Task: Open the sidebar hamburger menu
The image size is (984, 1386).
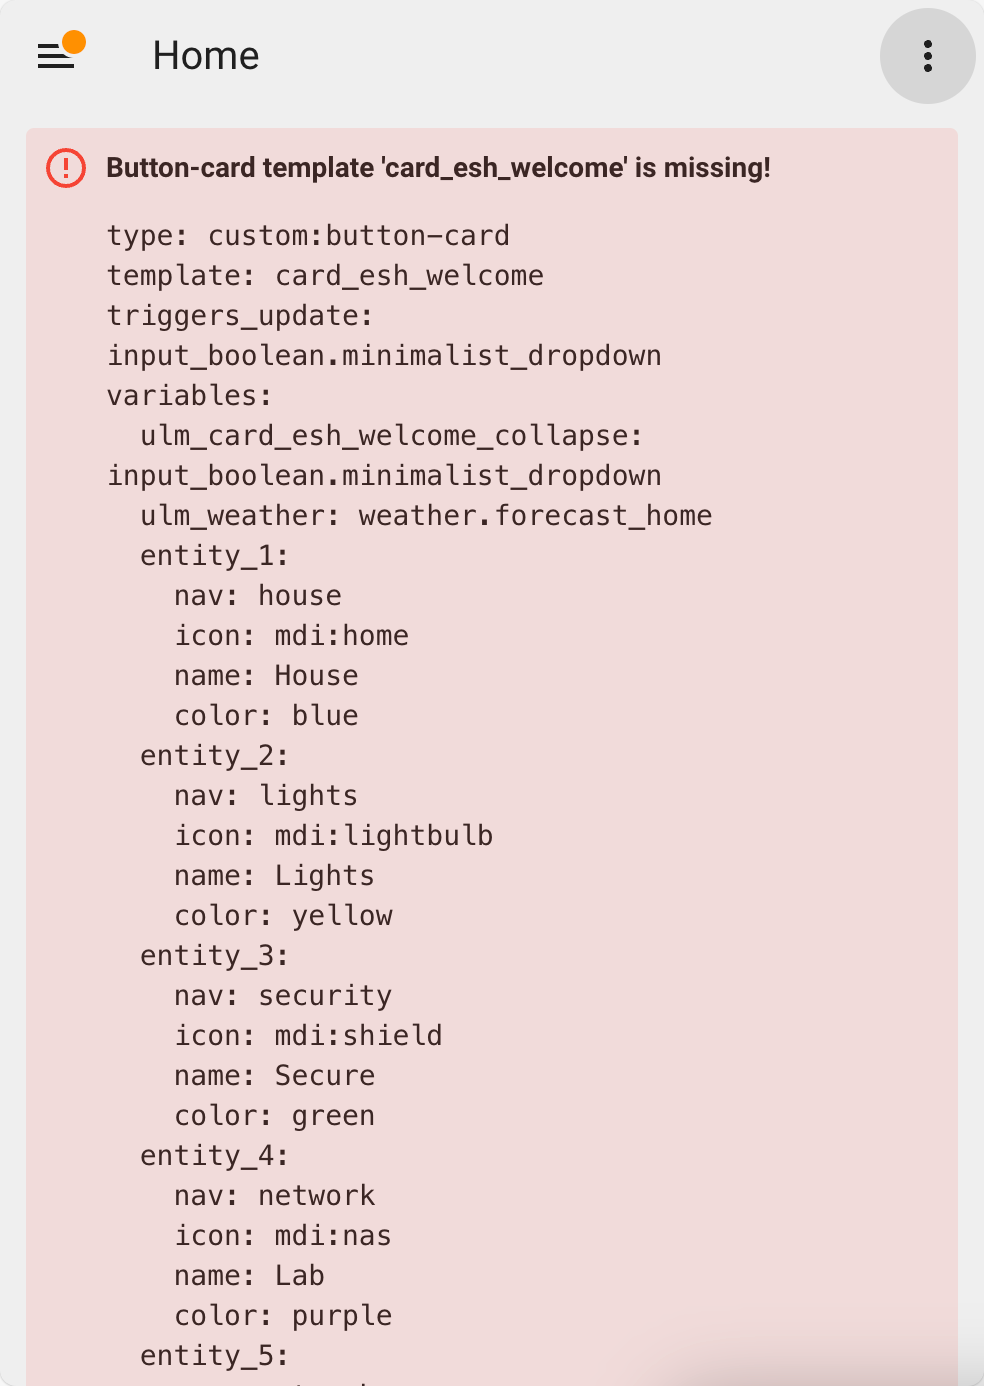Action: click(55, 57)
